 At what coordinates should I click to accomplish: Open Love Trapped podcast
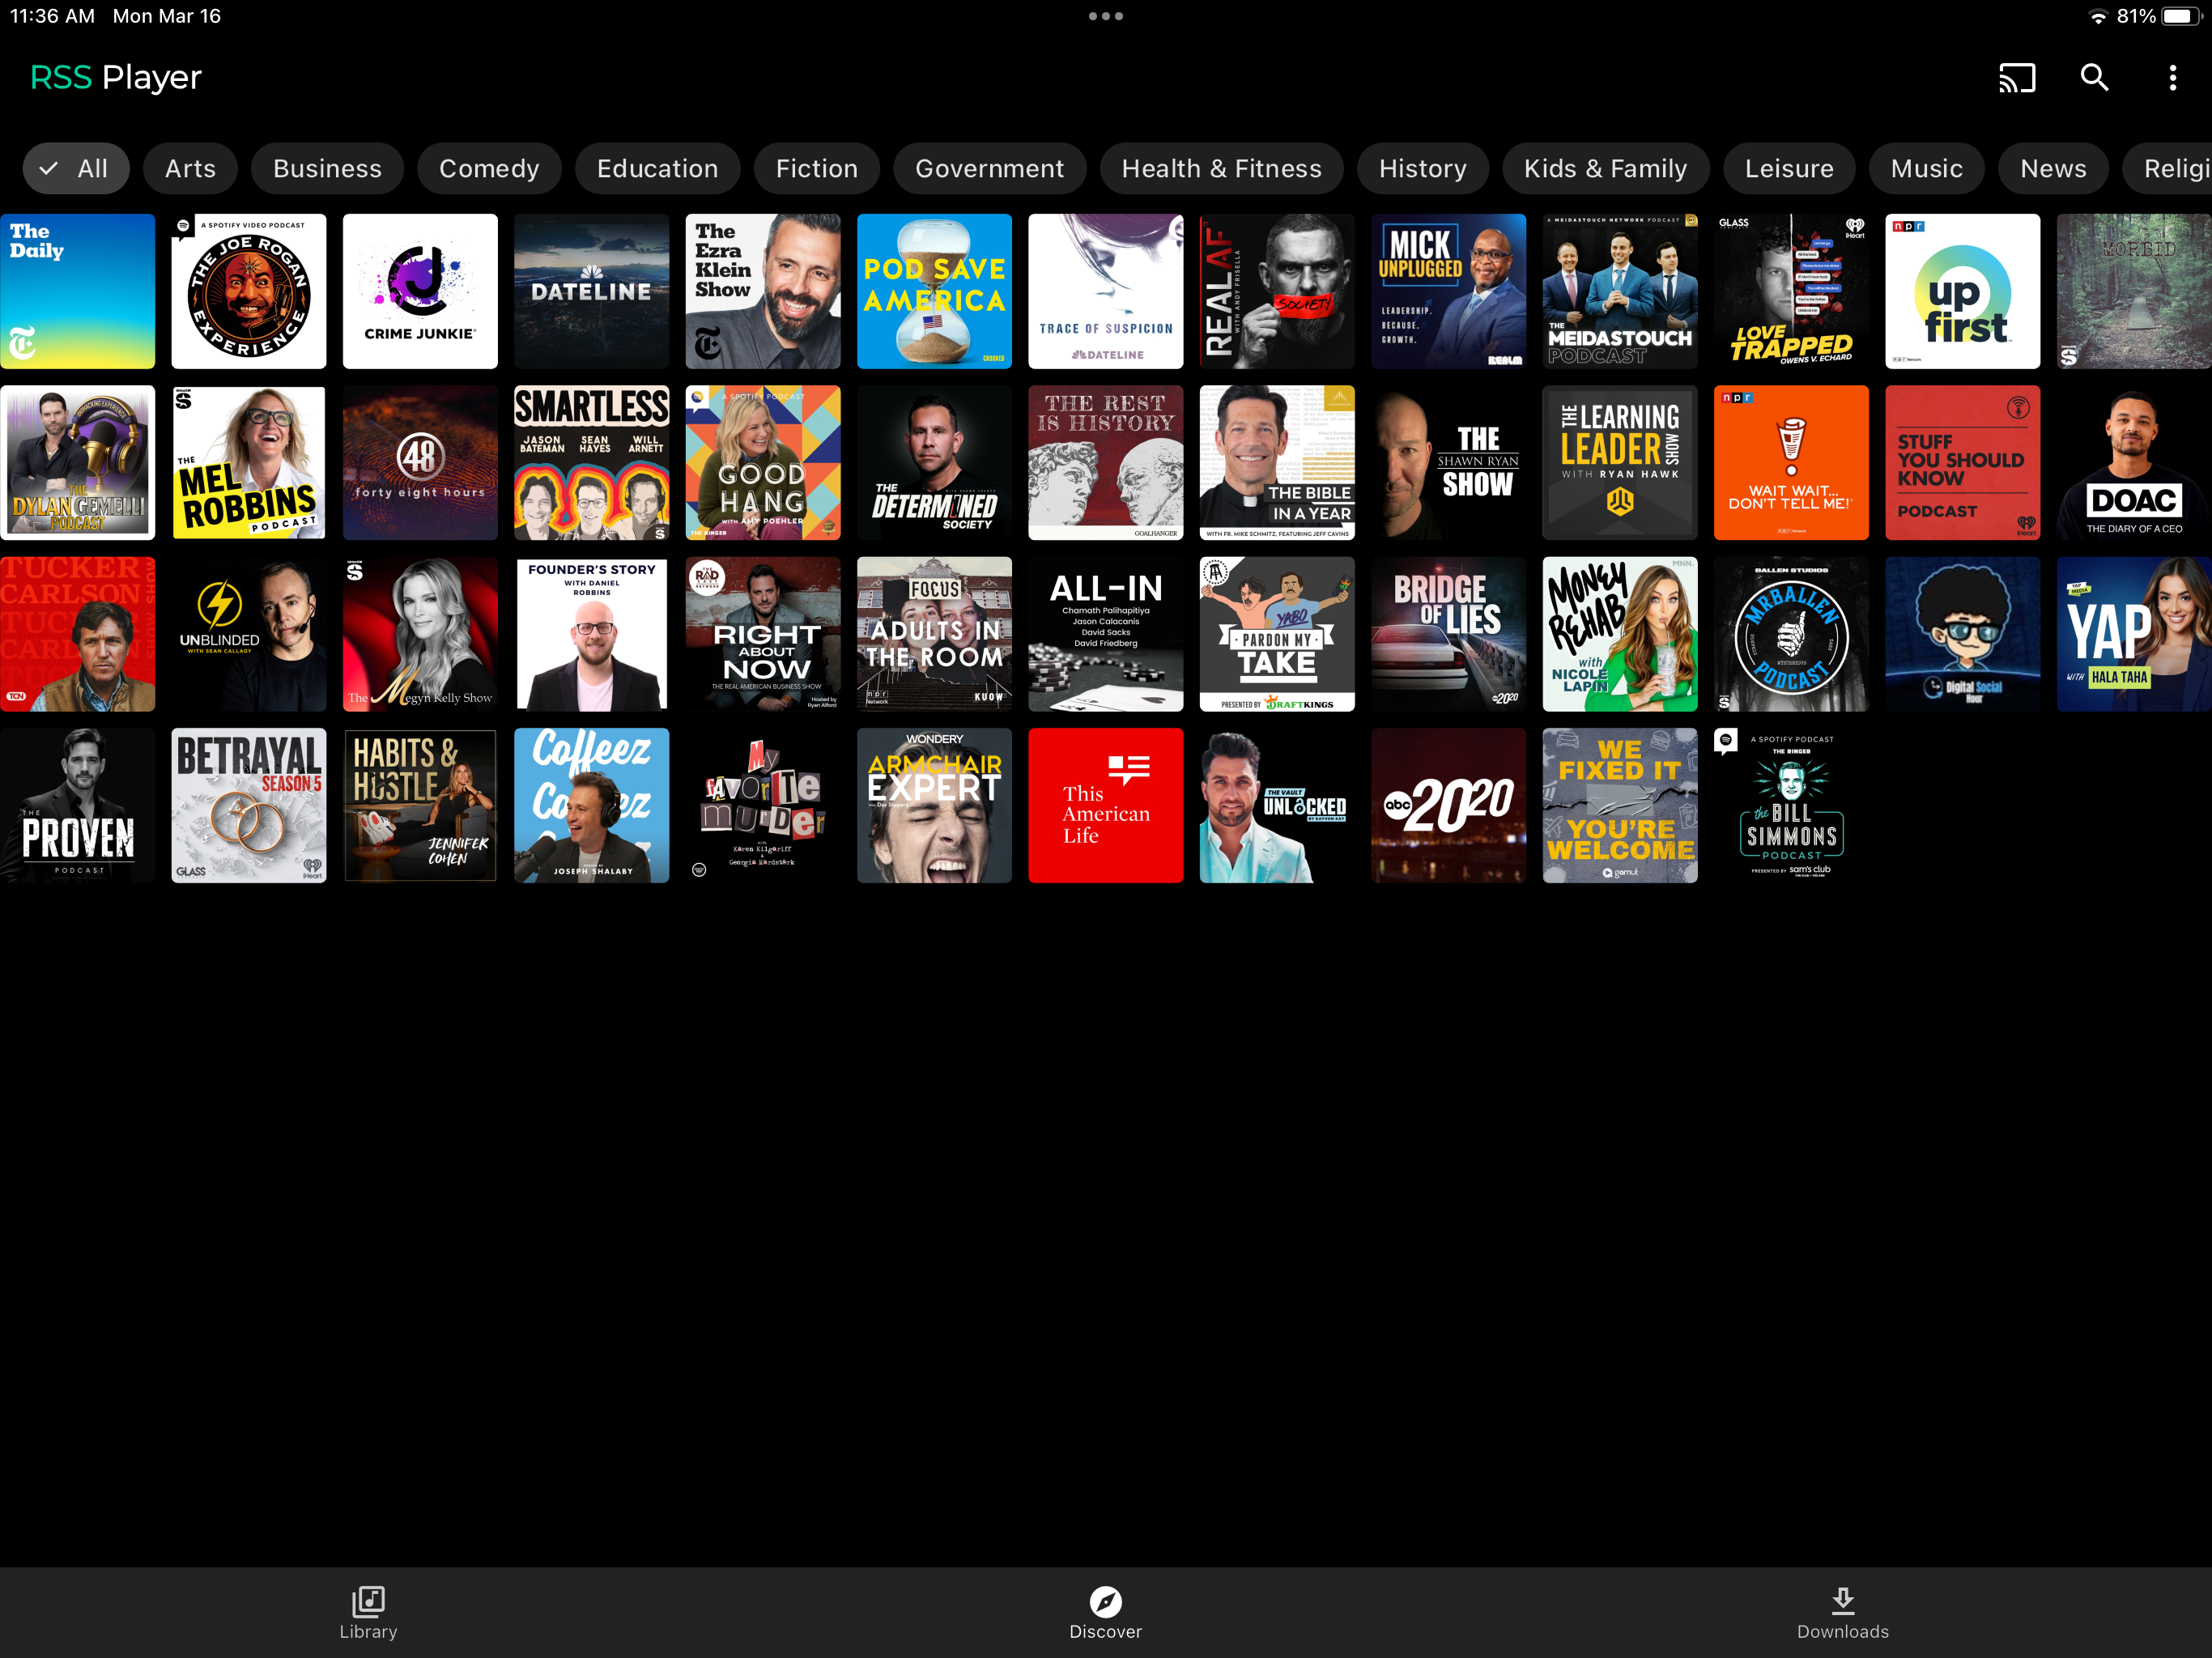pyautogui.click(x=1791, y=291)
